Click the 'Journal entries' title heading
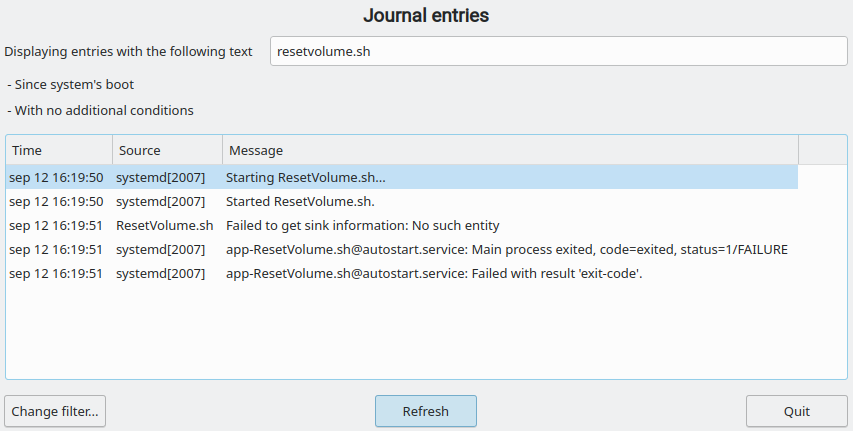 tap(426, 15)
